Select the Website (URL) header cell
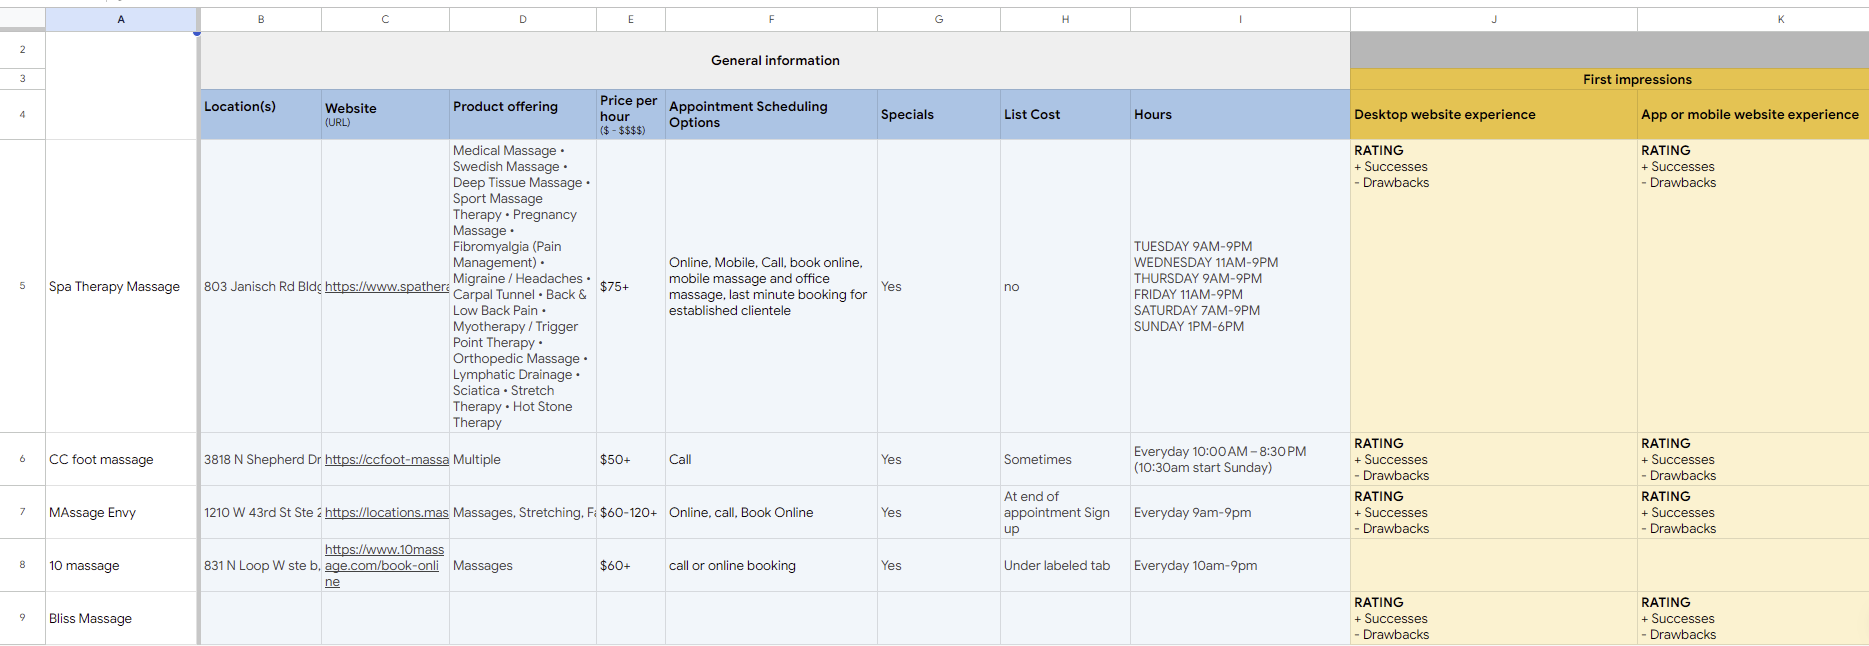Screen dimensions: 1869x646 [x=385, y=114]
